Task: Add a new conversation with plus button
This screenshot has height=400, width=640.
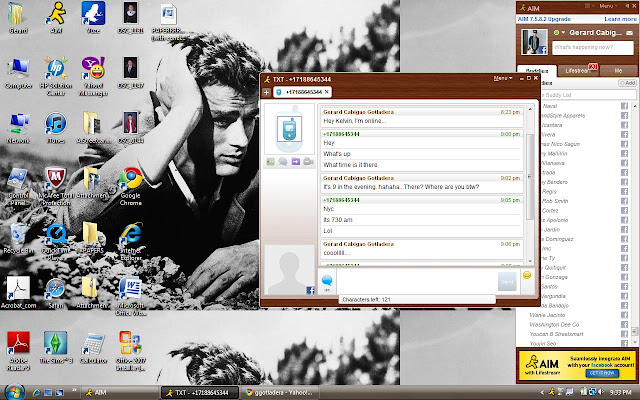Action: tap(267, 92)
